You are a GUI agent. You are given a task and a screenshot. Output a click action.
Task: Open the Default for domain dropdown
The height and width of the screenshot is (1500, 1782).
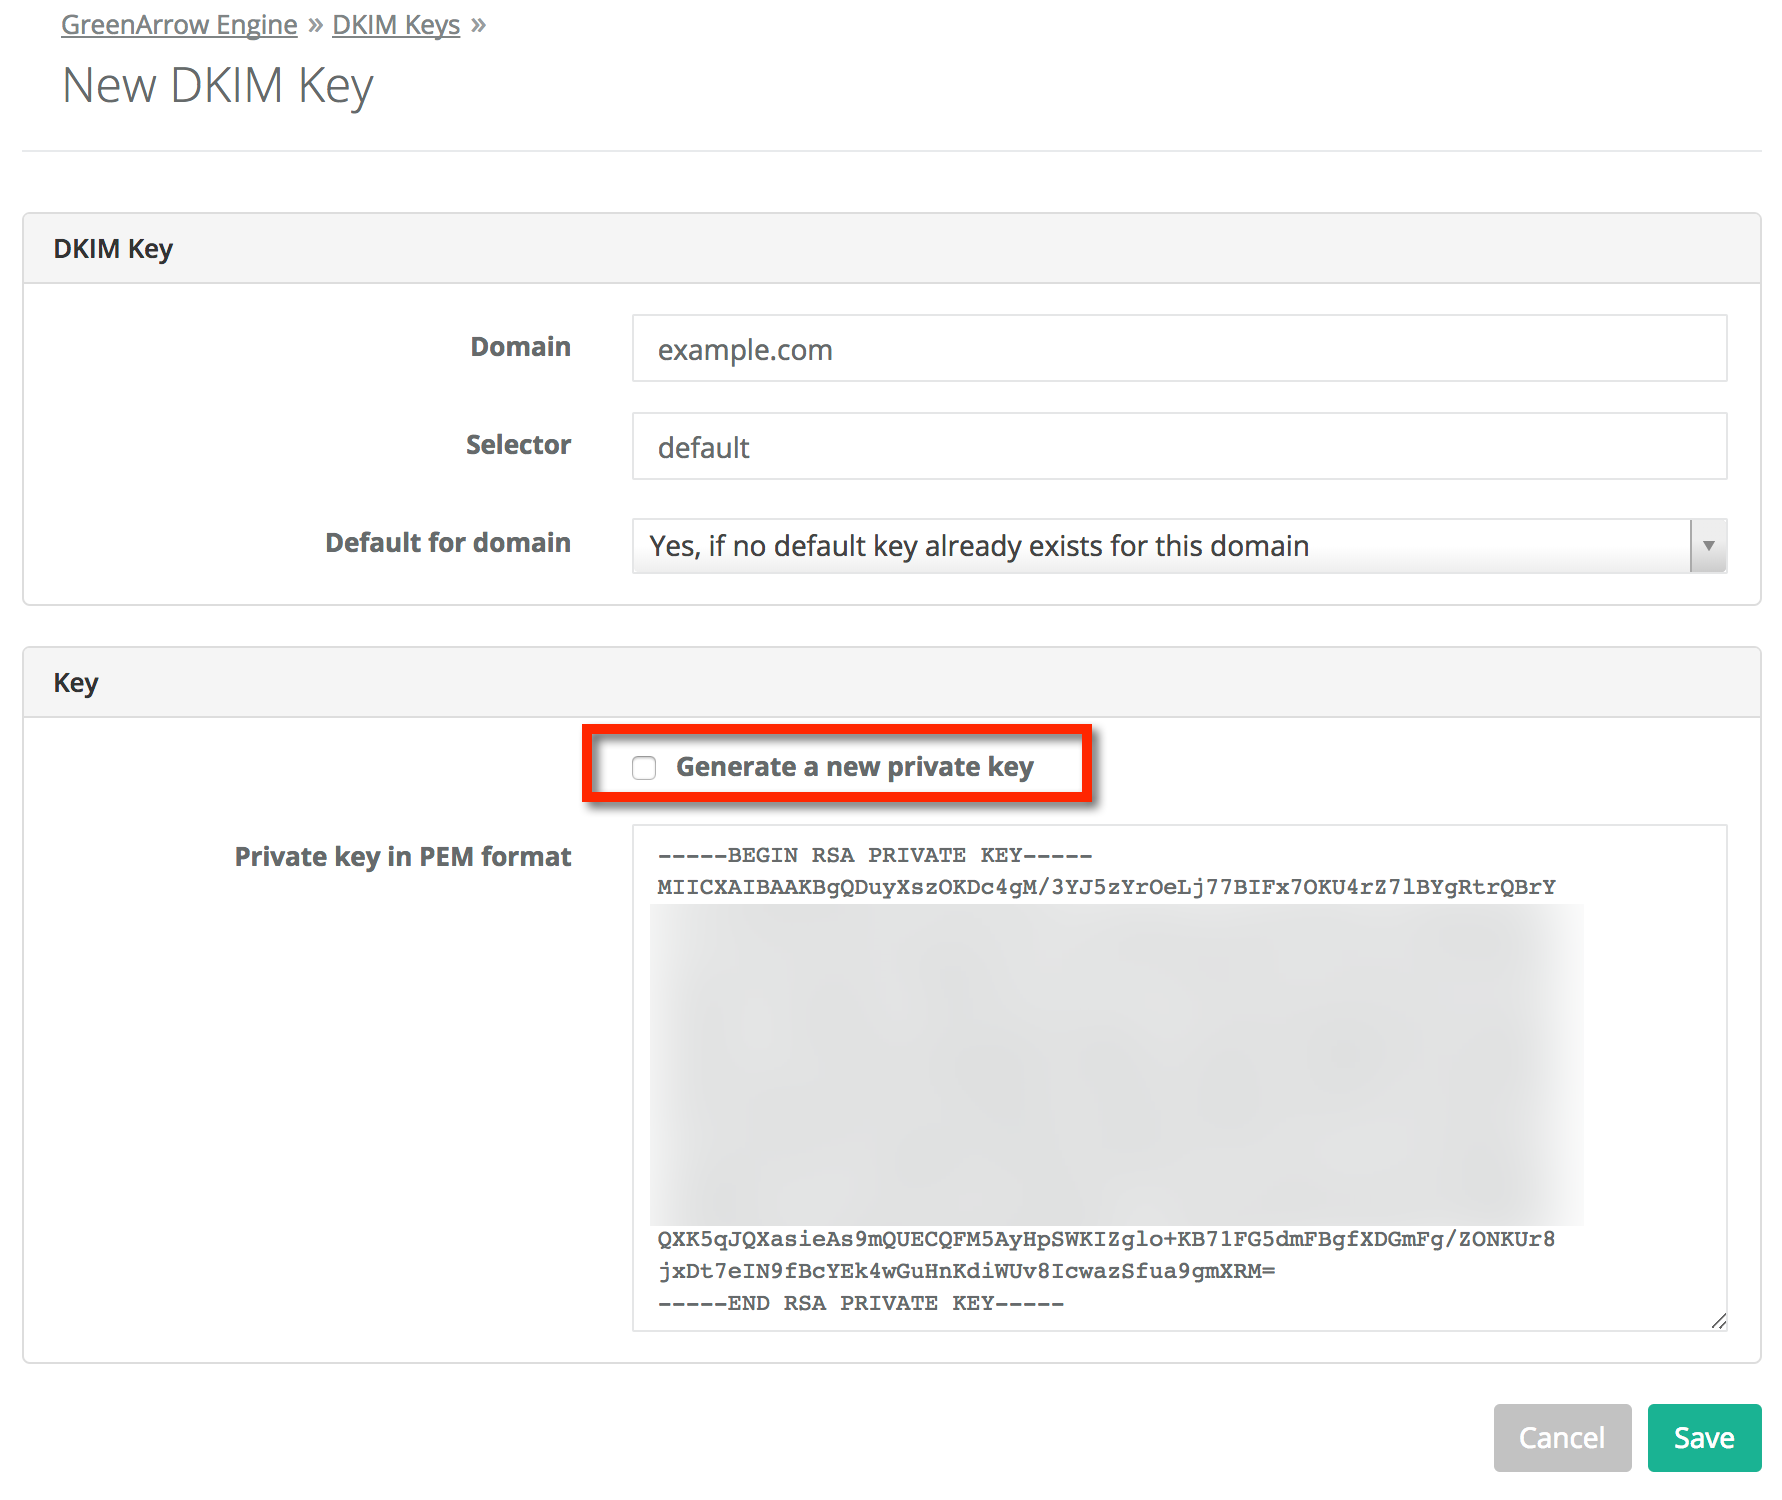(1160, 546)
